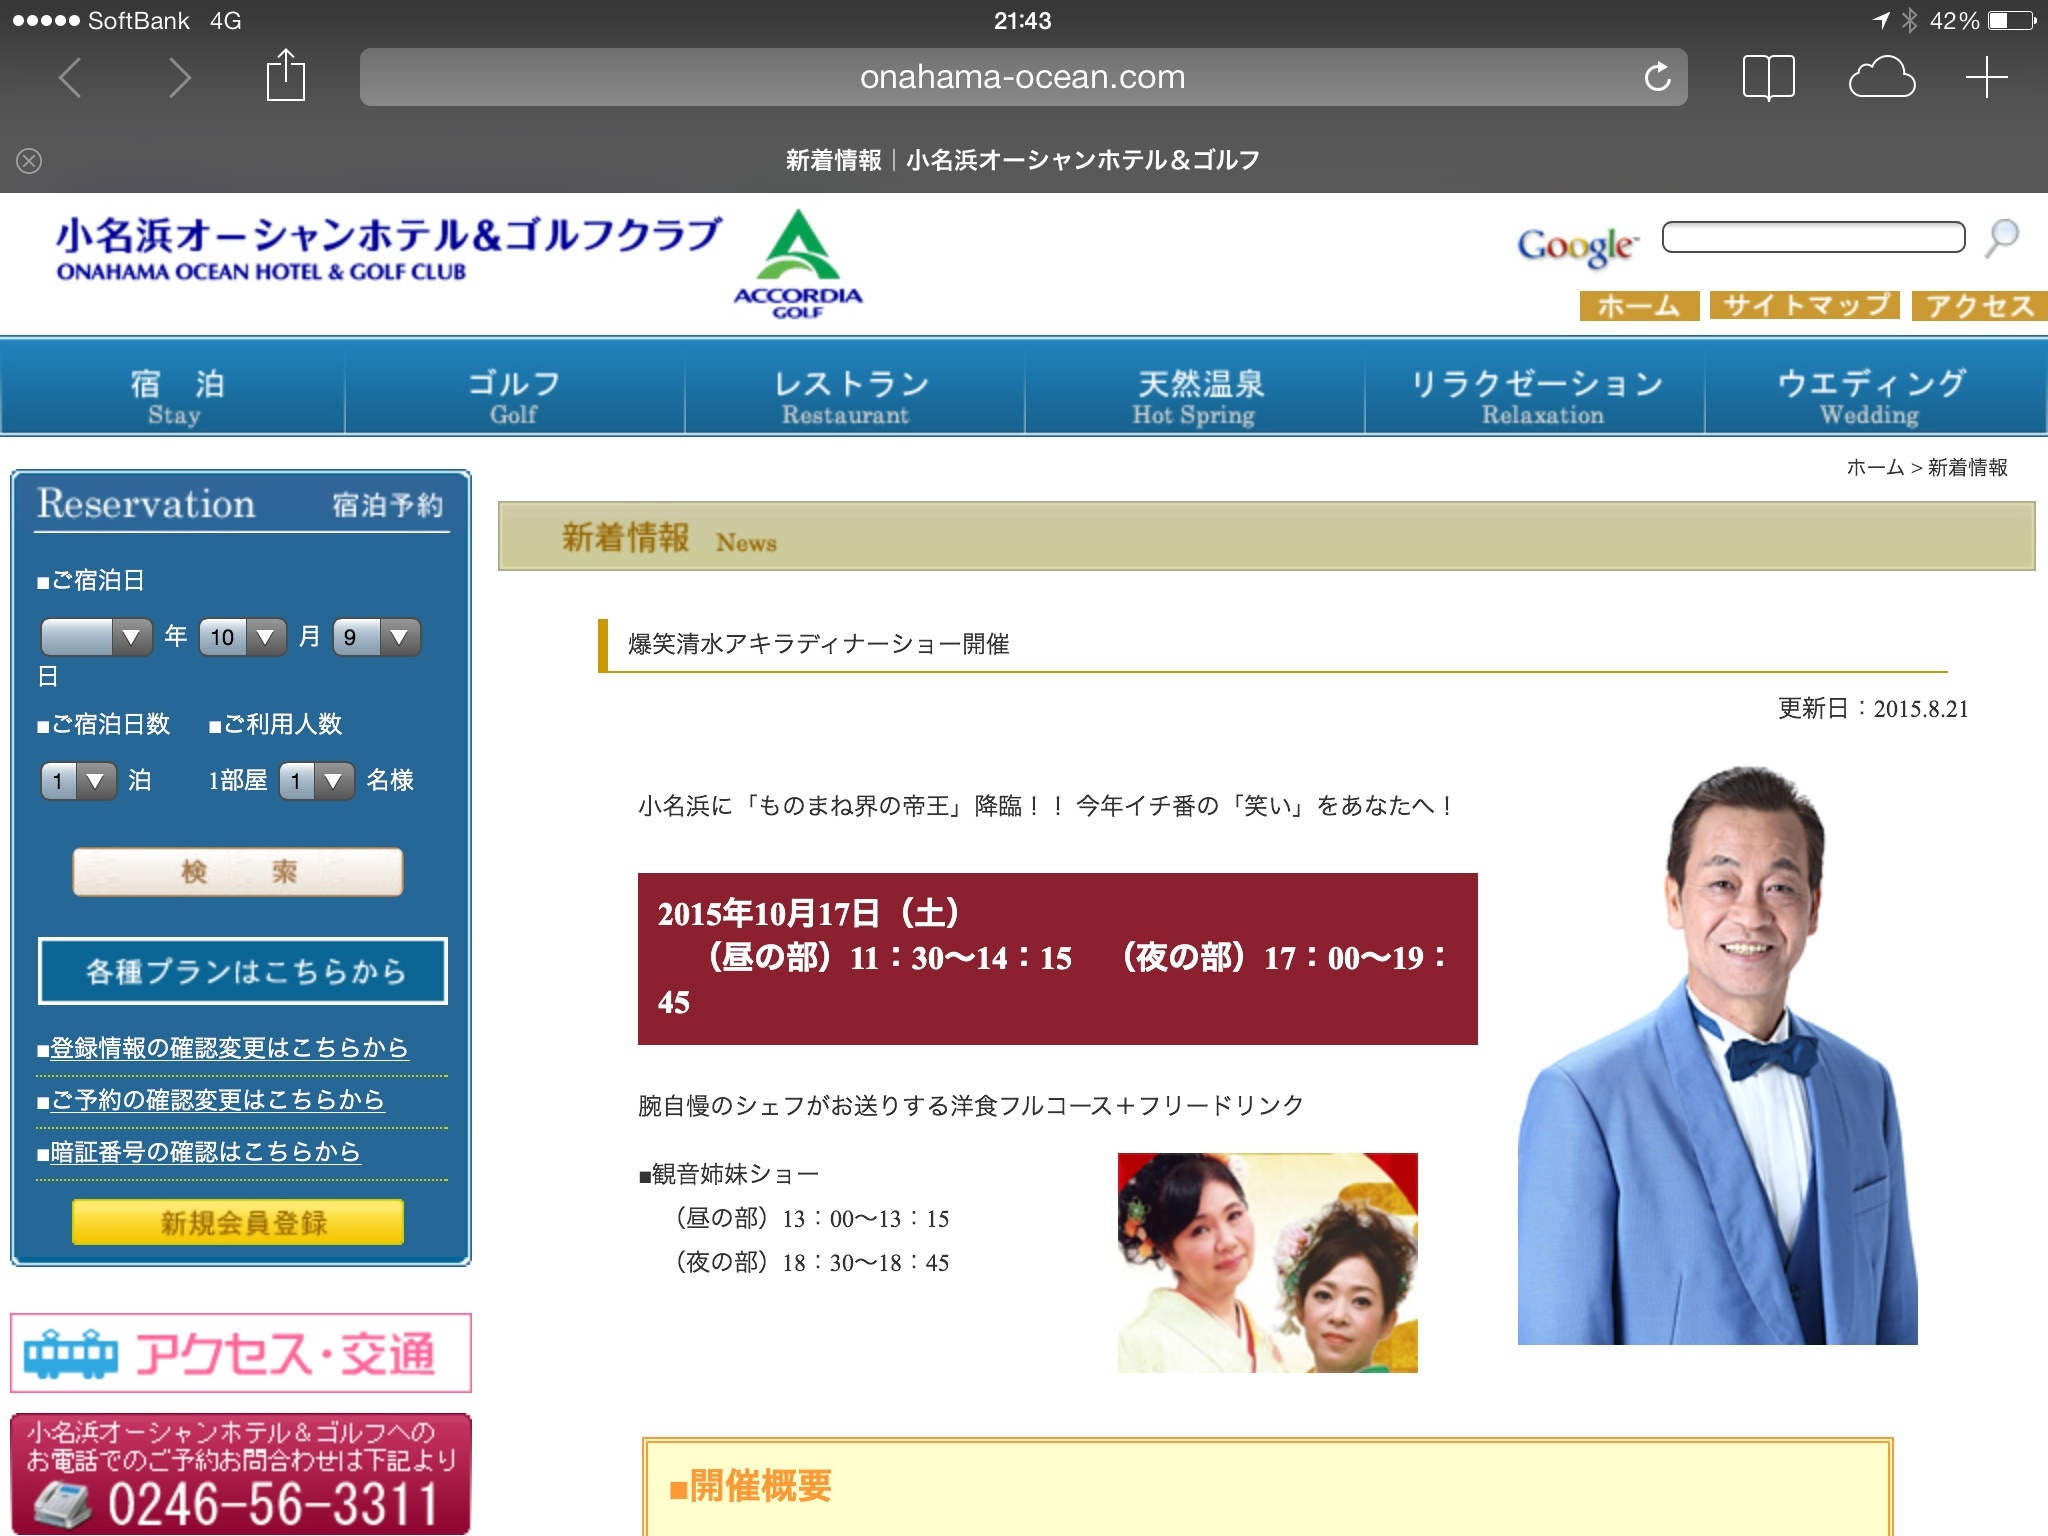Click the ホーム breadcrumb link
Viewport: 2048px width, 1536px height.
point(1874,467)
